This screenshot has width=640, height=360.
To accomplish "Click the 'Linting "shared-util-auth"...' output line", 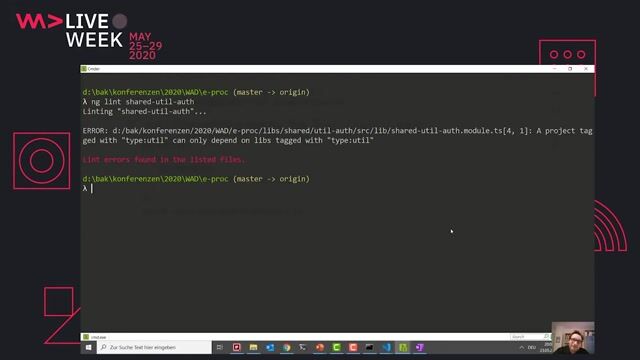I will 144,111.
